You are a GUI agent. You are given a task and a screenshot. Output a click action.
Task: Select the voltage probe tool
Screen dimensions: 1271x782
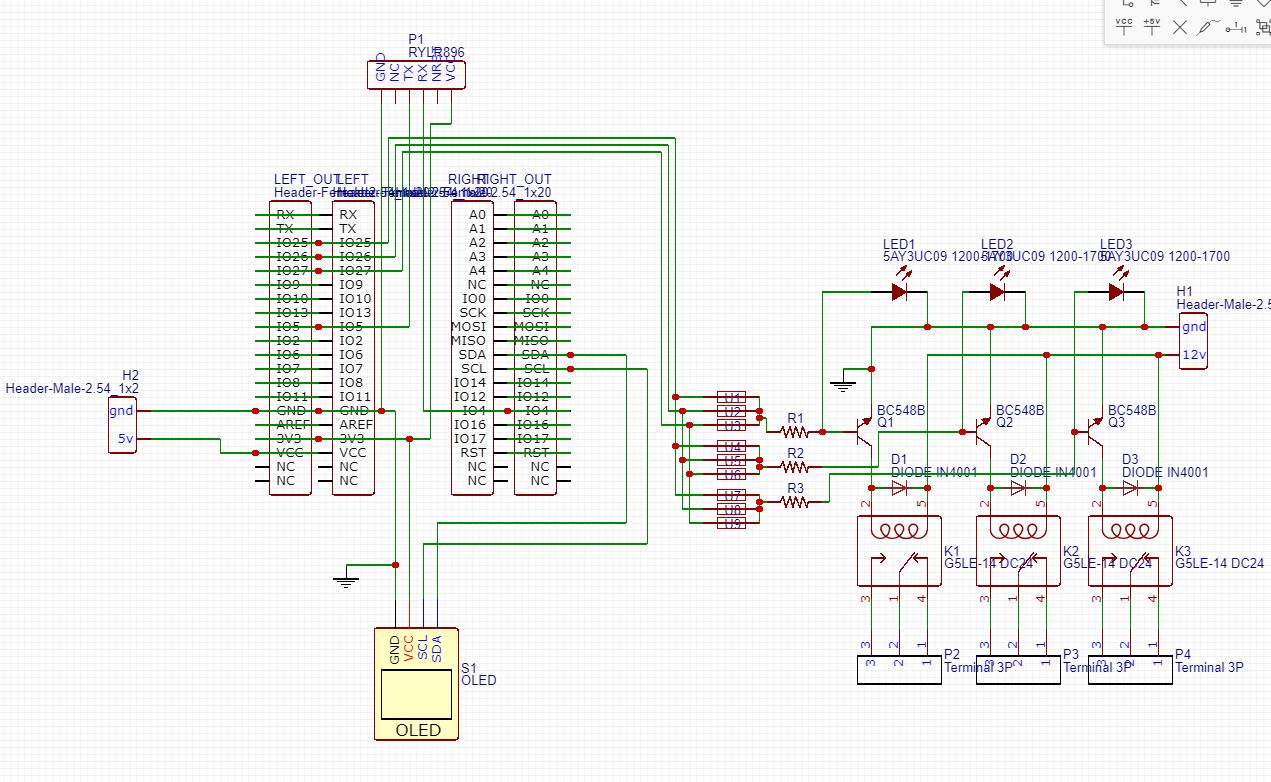(1208, 27)
